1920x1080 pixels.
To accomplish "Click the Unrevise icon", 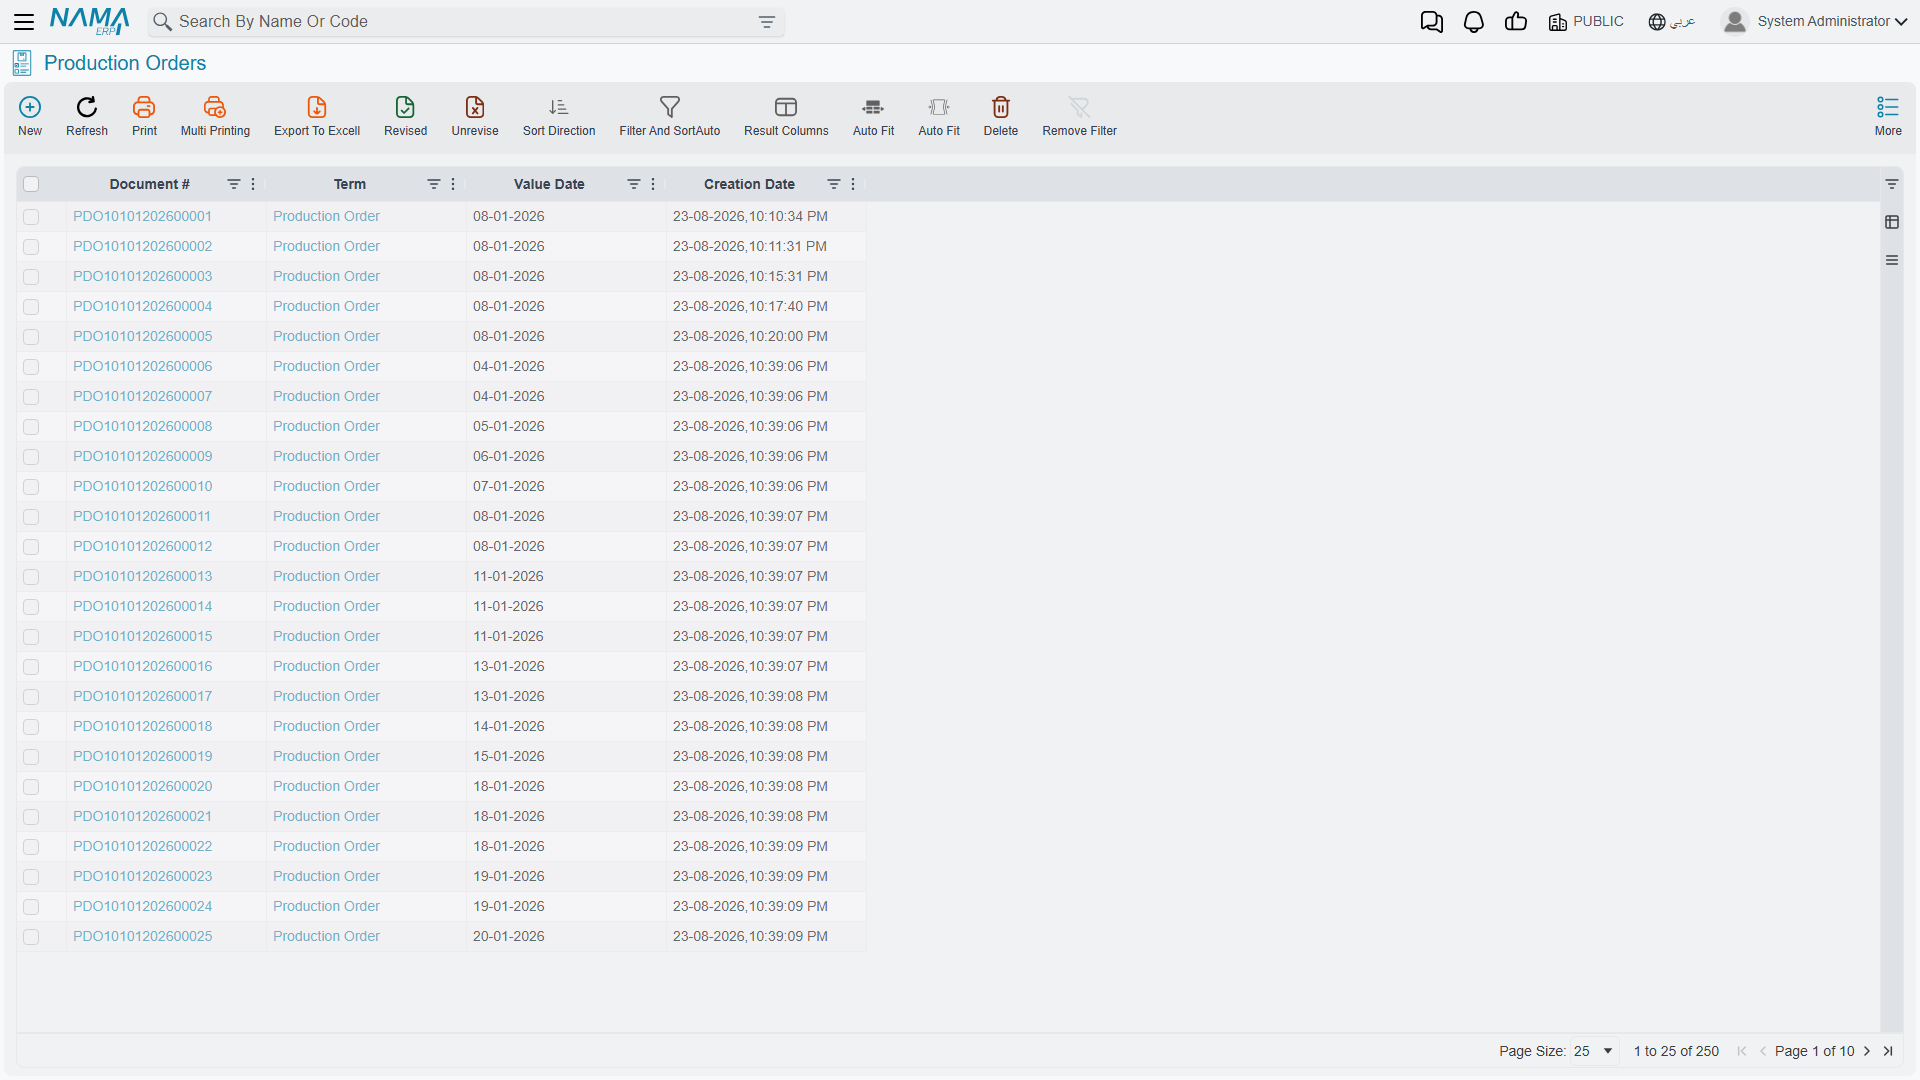I will point(475,107).
